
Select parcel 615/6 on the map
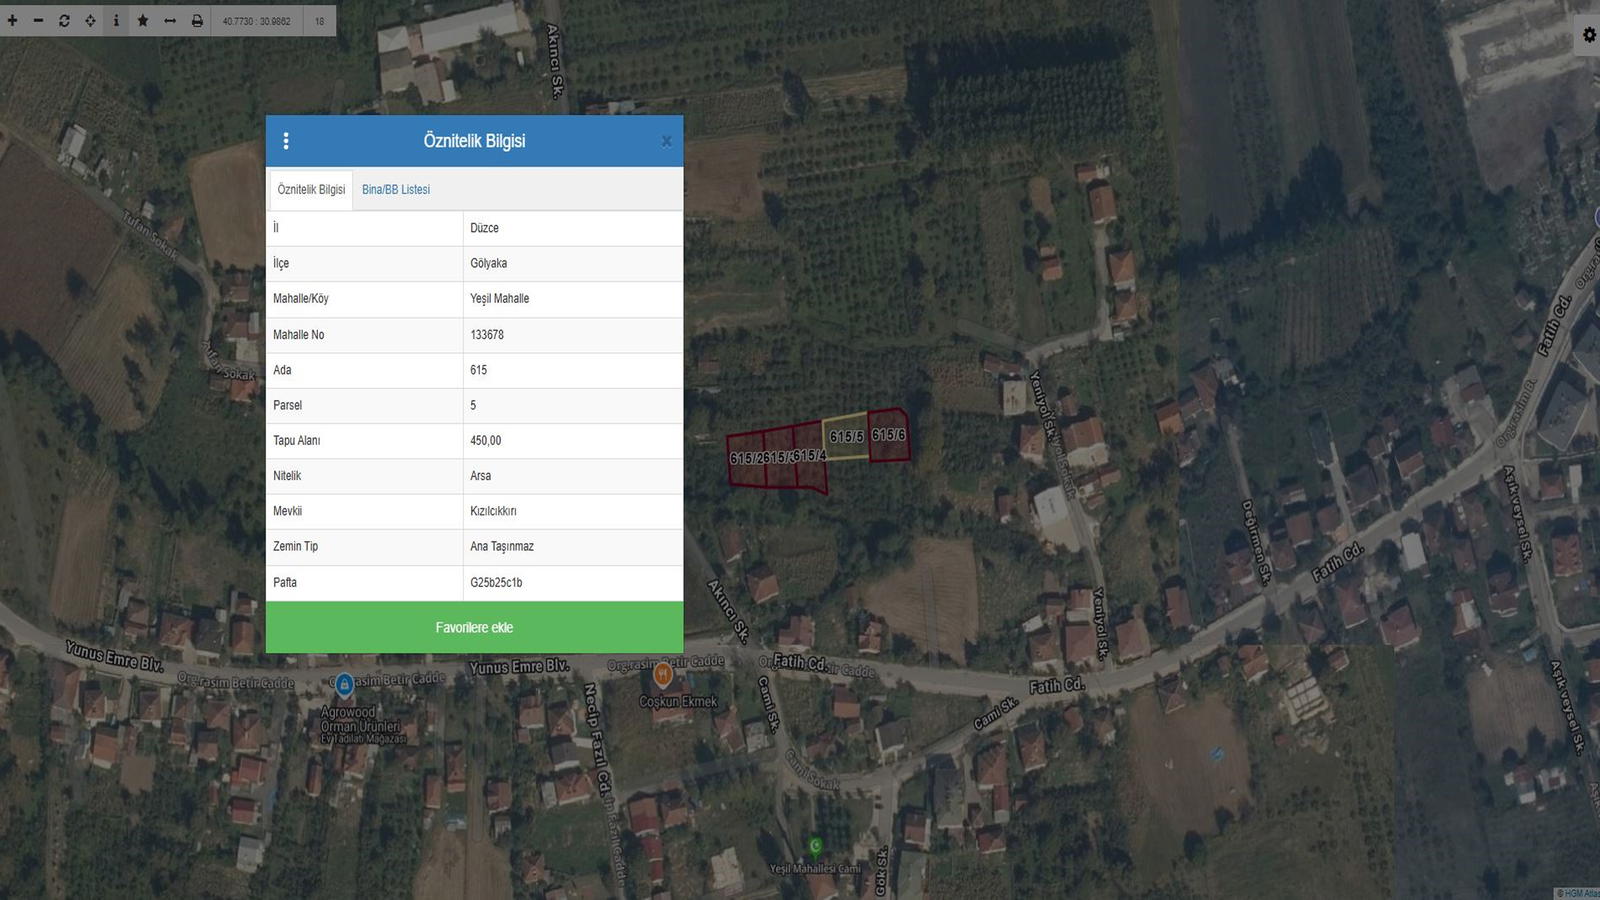[888, 436]
